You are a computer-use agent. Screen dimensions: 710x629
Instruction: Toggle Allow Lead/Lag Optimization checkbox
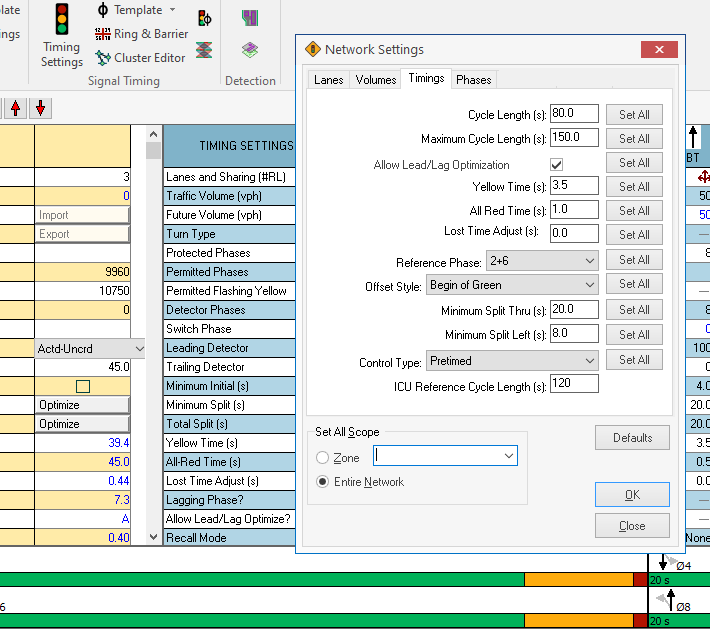tap(557, 164)
